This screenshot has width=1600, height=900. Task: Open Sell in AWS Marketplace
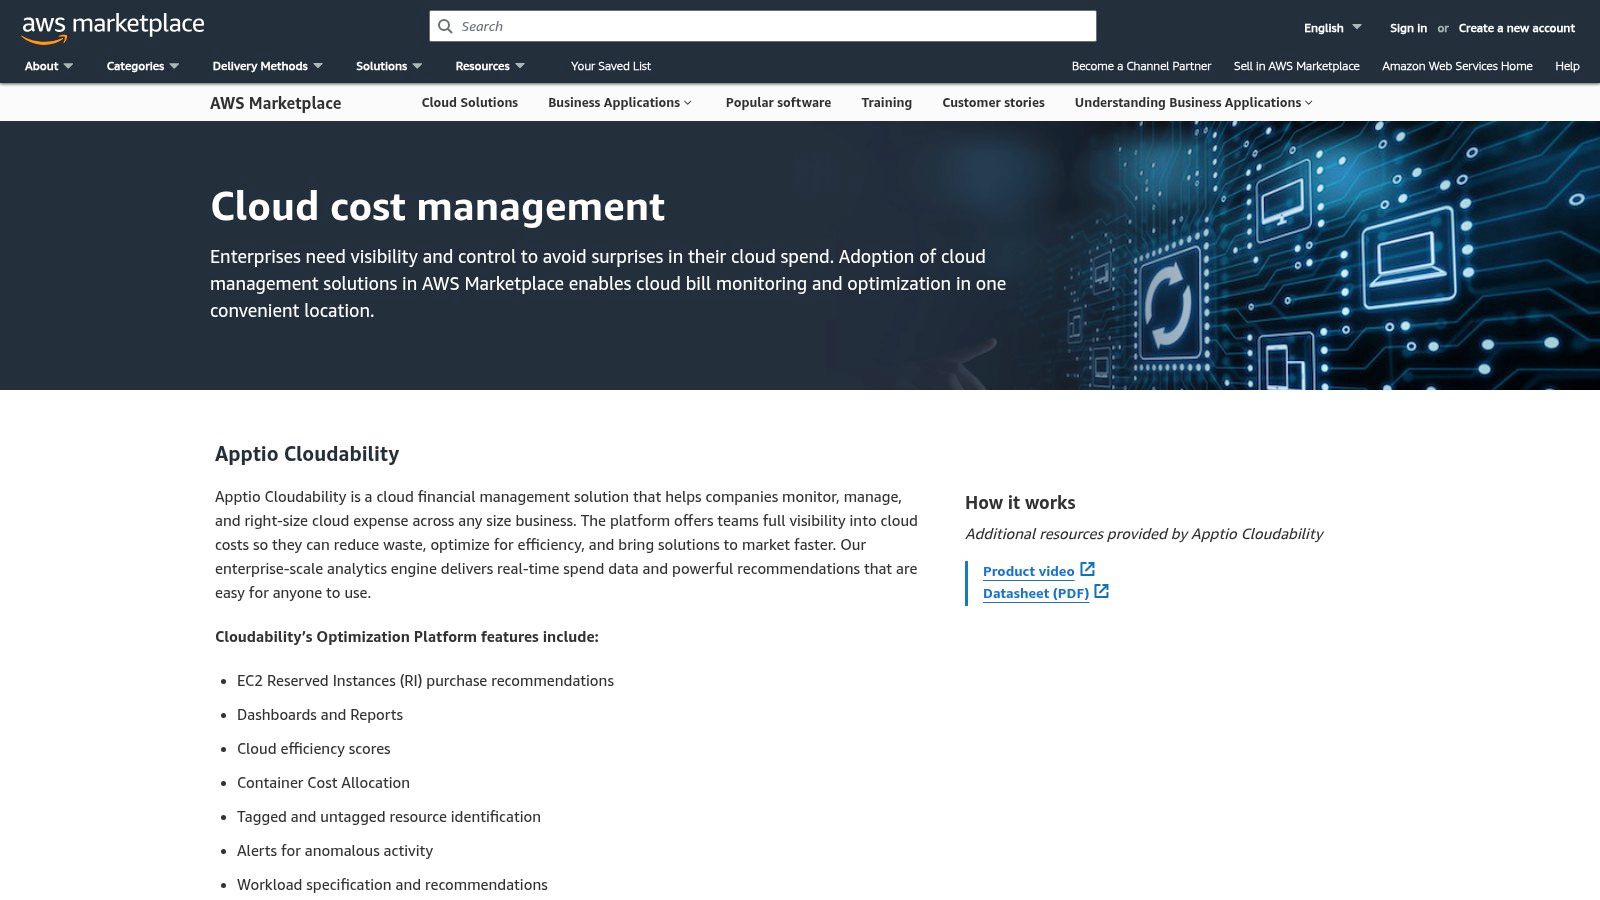pos(1296,66)
